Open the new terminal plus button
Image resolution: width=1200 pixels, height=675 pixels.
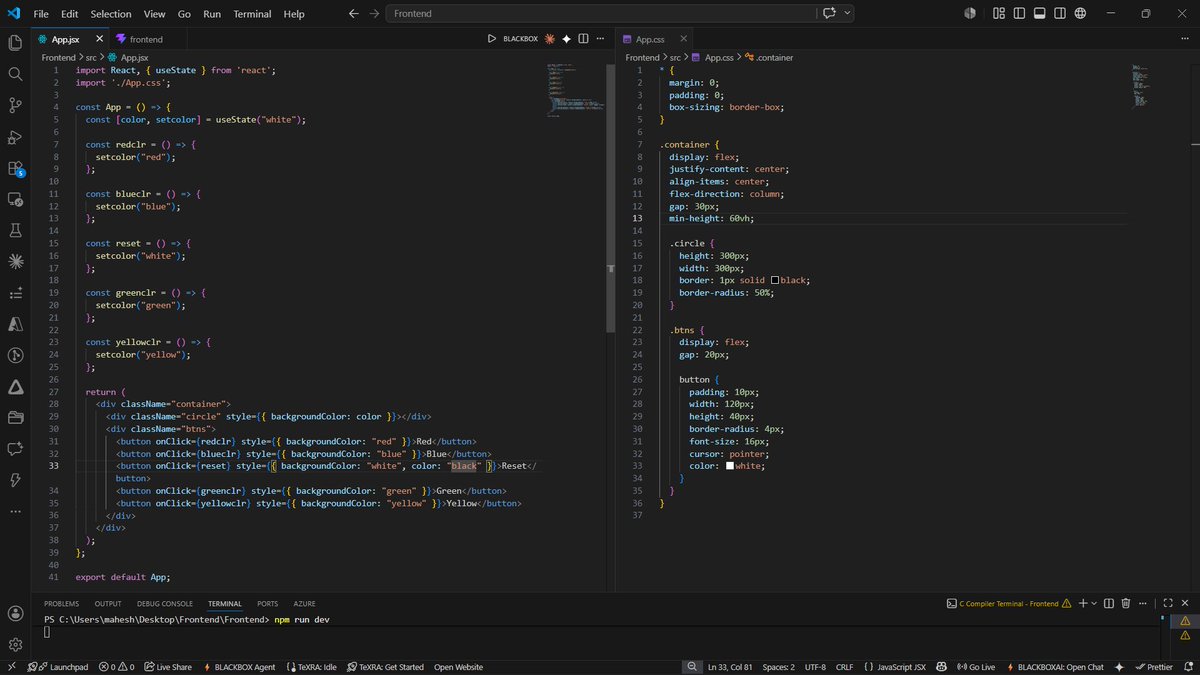coord(1082,603)
